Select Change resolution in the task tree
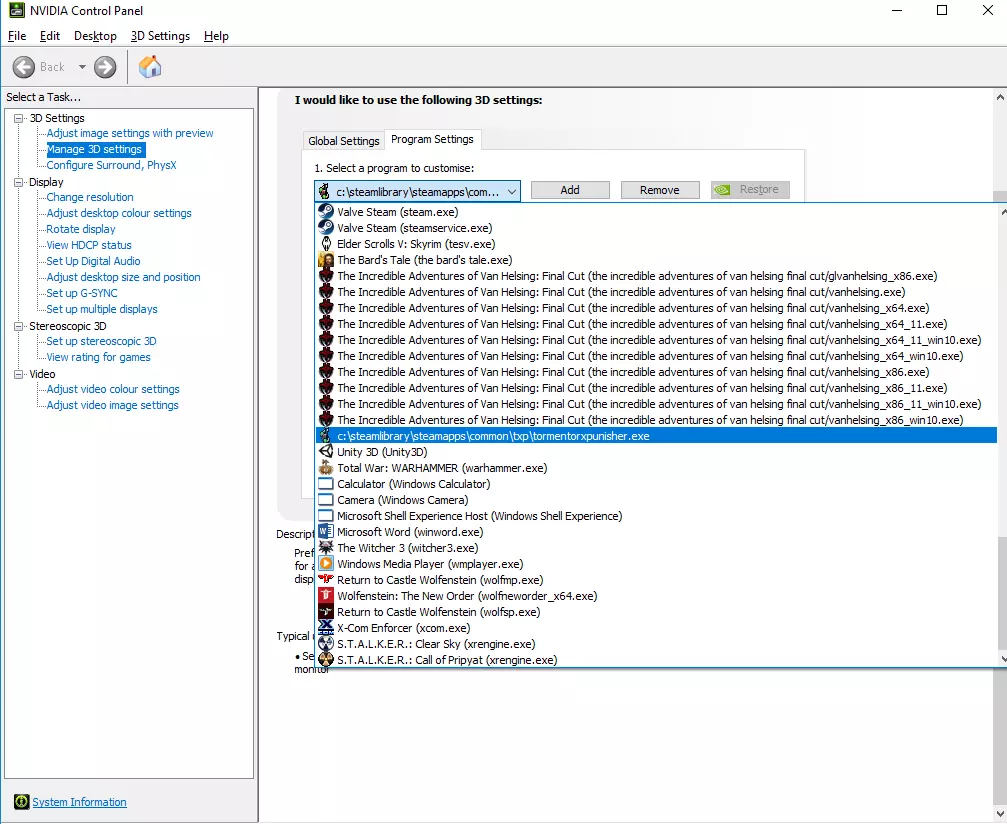The height and width of the screenshot is (824, 1007). coord(90,197)
